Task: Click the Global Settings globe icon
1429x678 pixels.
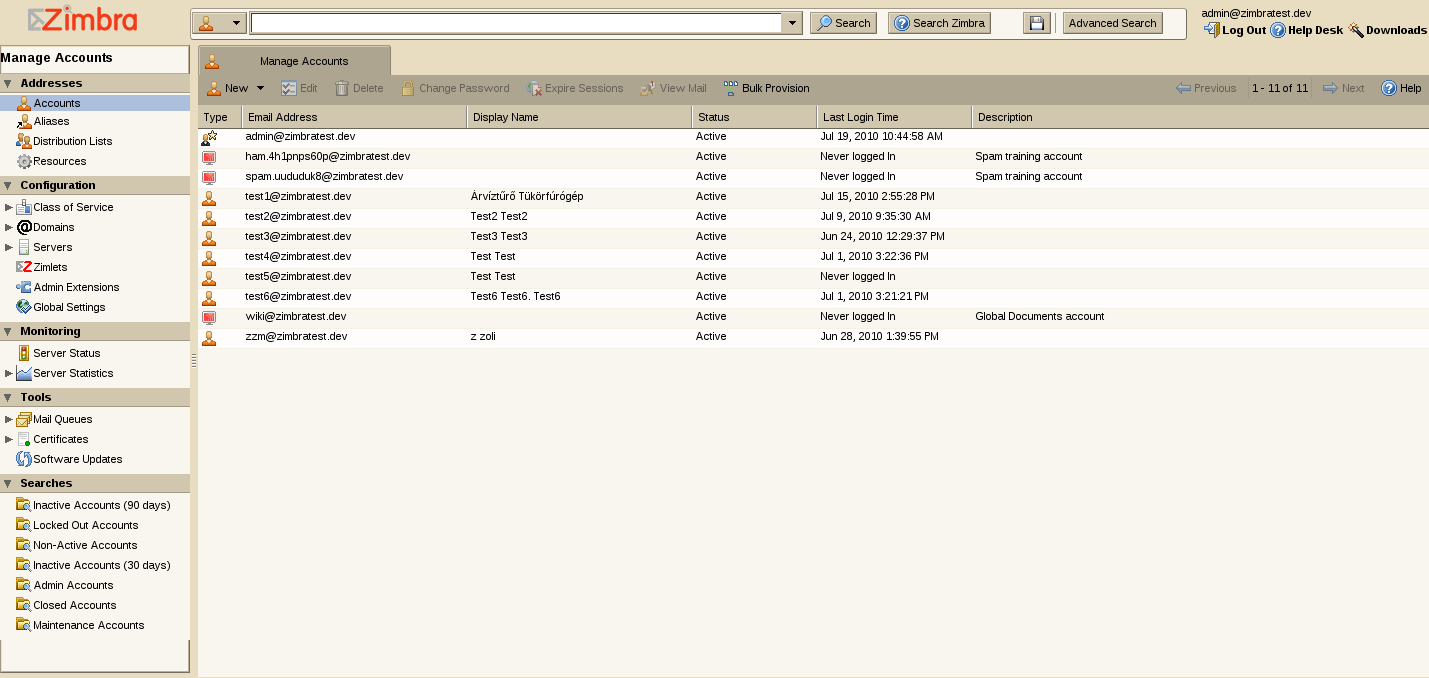Action: [24, 307]
